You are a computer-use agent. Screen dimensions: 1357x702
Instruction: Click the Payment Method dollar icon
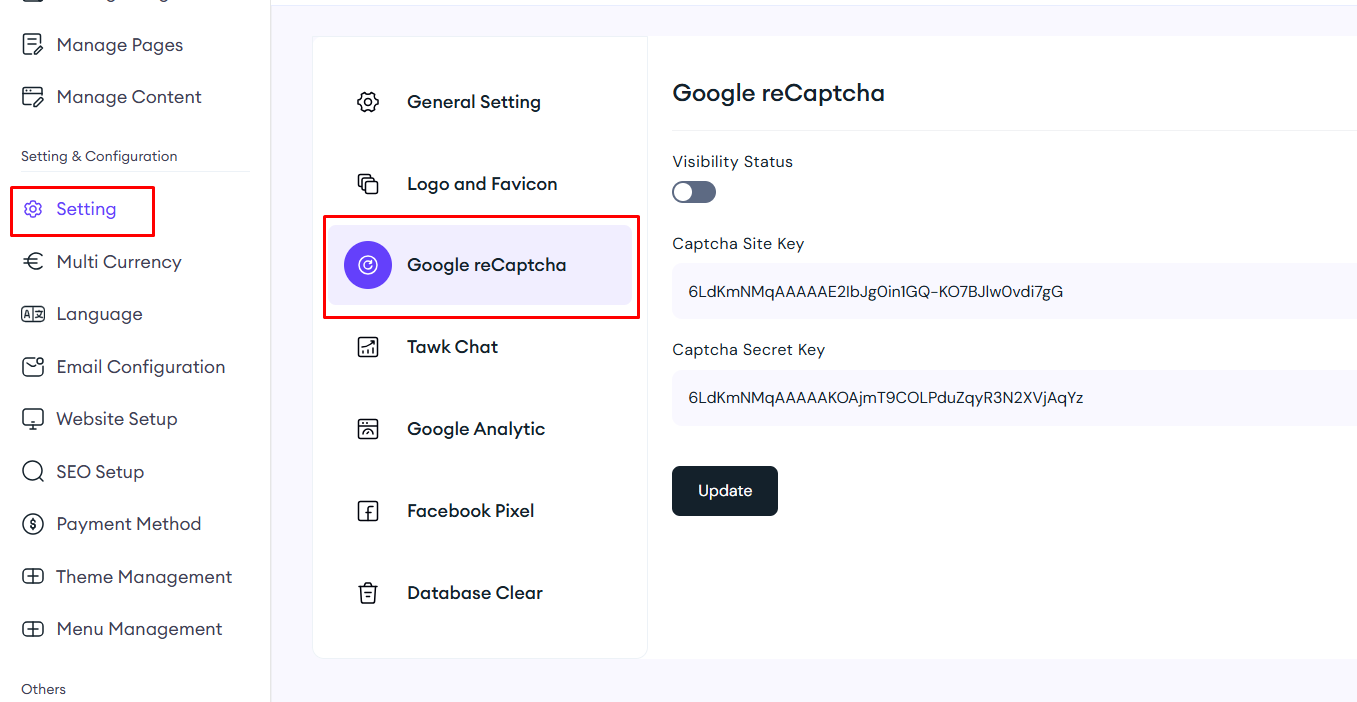33,524
